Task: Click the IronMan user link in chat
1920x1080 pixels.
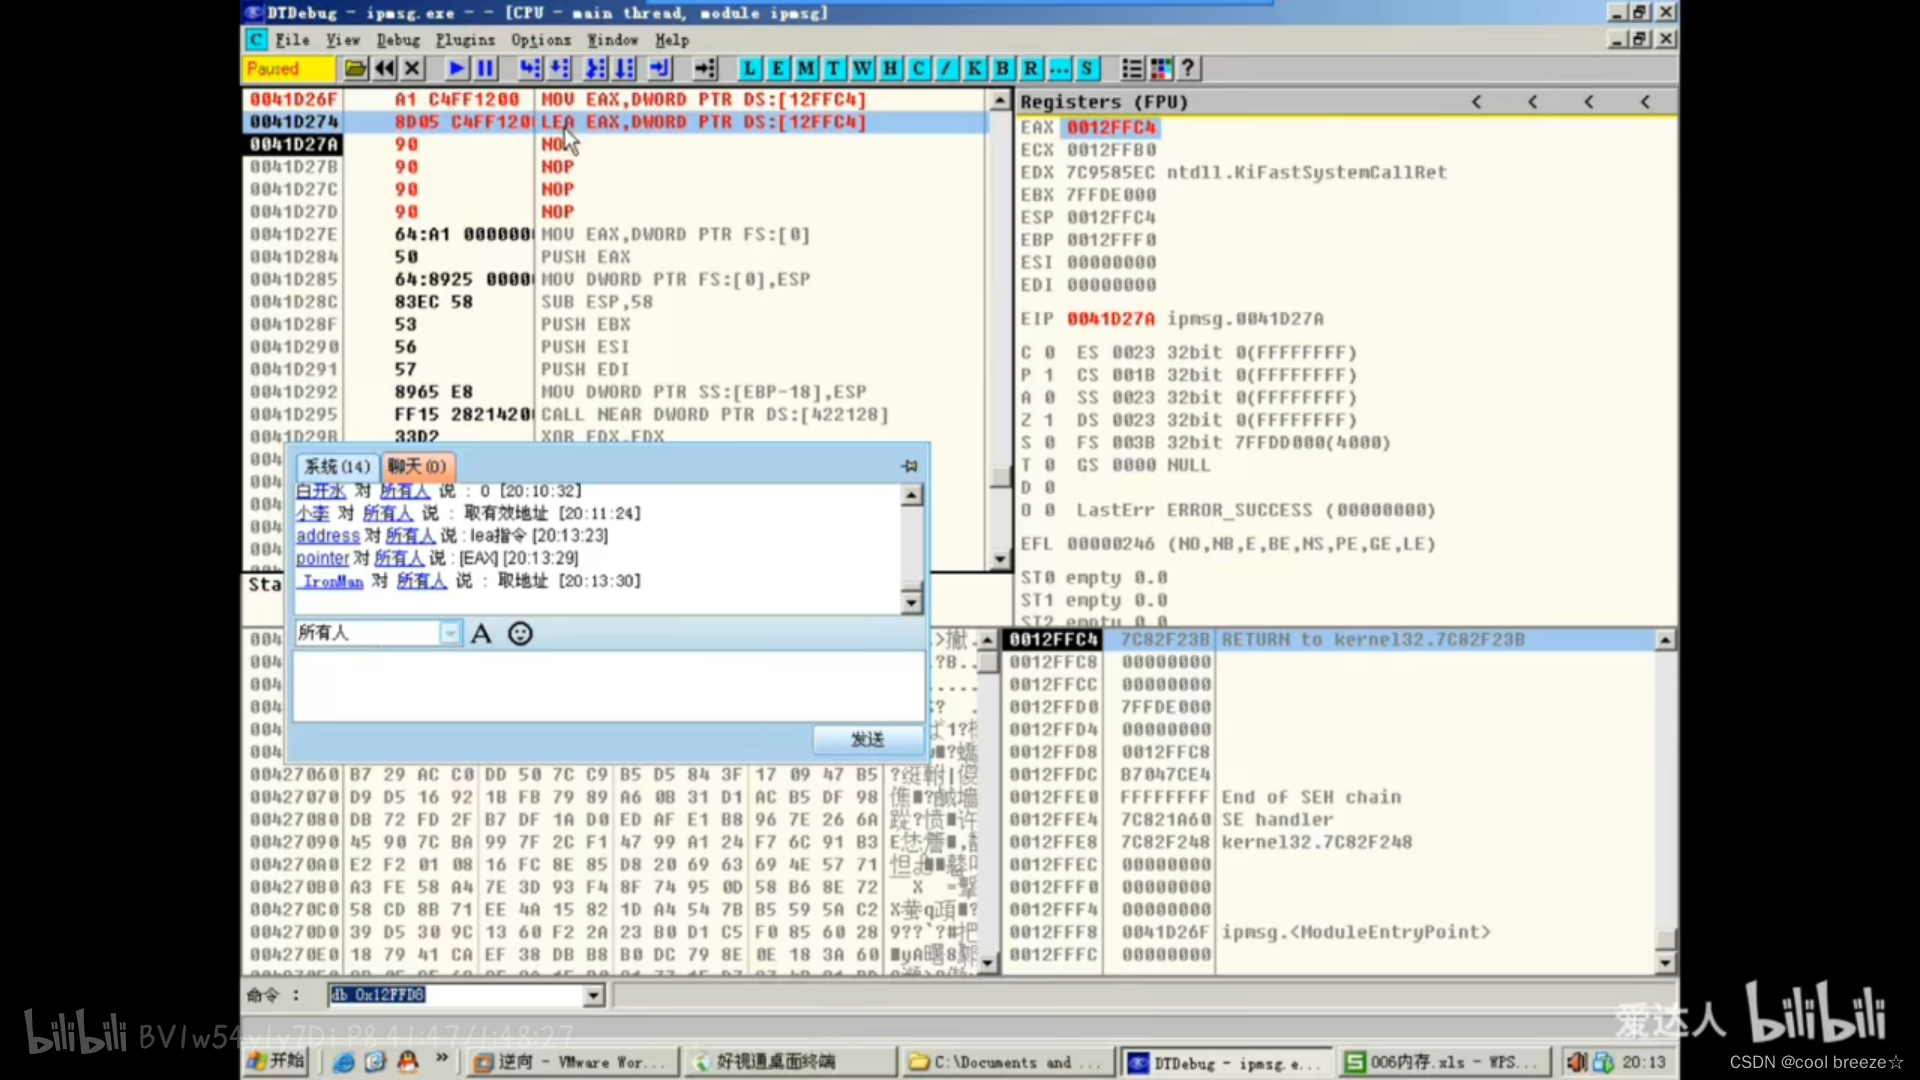Action: click(x=333, y=581)
